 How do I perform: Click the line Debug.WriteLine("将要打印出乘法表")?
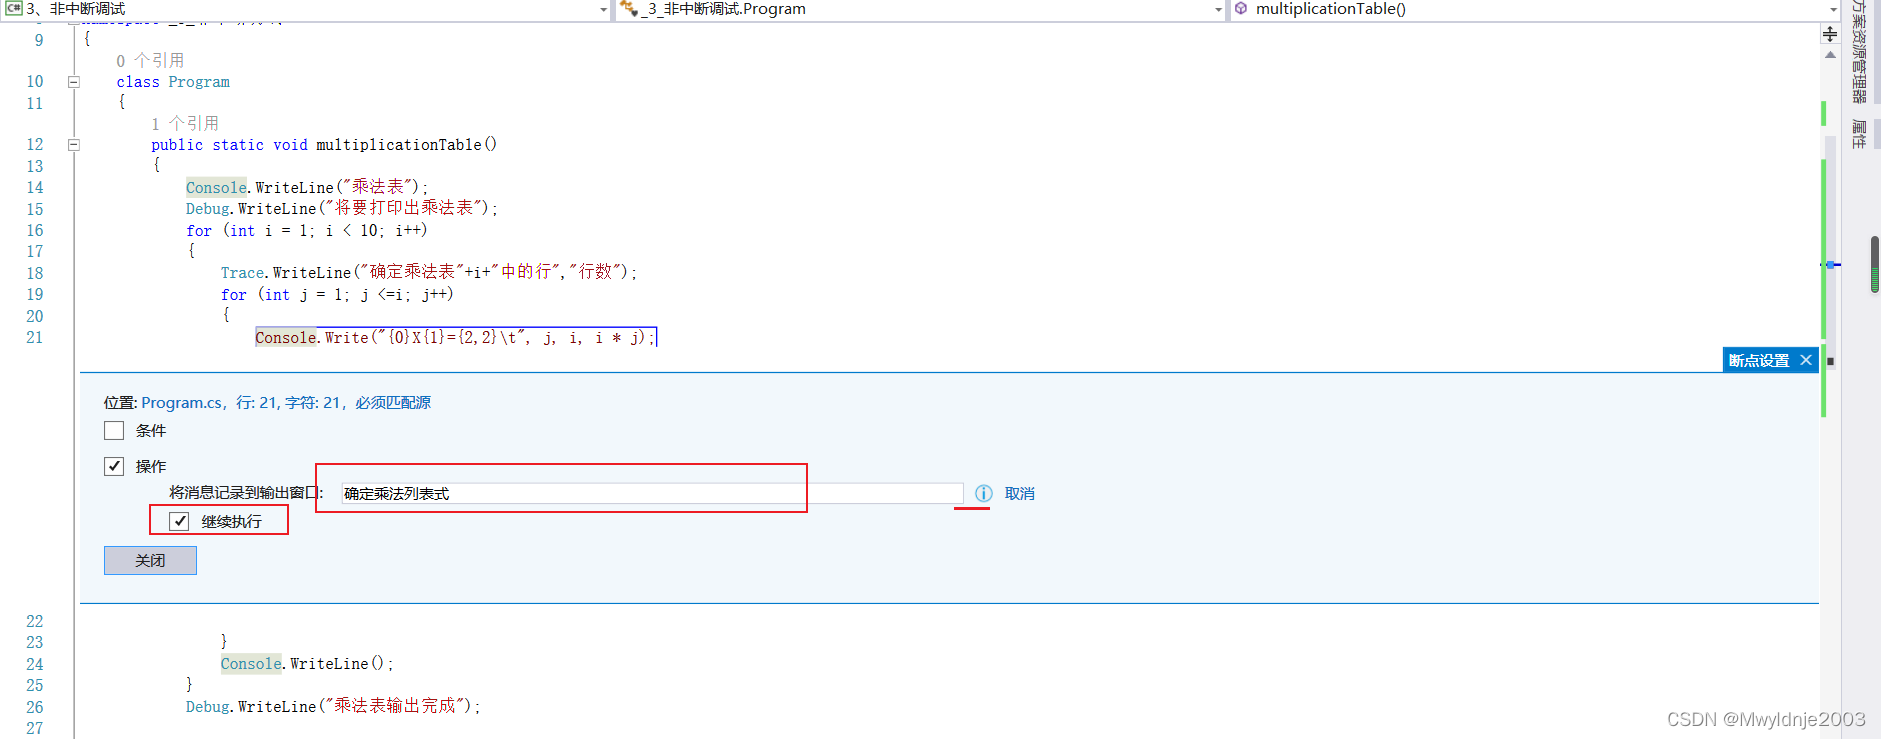tap(341, 208)
